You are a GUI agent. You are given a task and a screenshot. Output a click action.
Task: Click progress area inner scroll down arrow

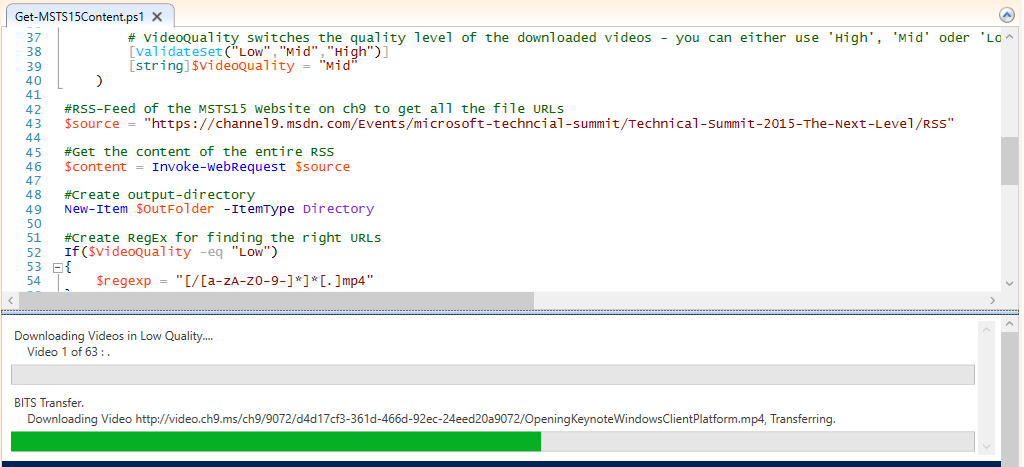pos(989,446)
